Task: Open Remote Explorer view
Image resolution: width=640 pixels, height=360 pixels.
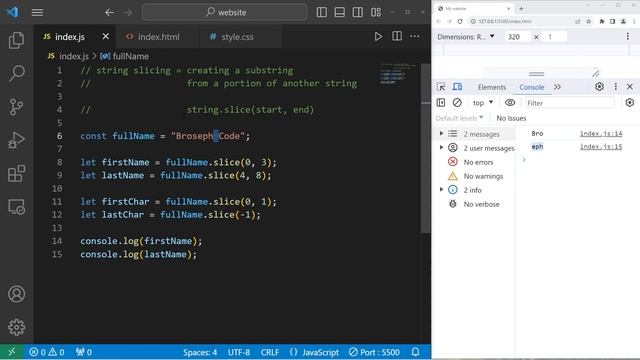Action: pos(16,207)
